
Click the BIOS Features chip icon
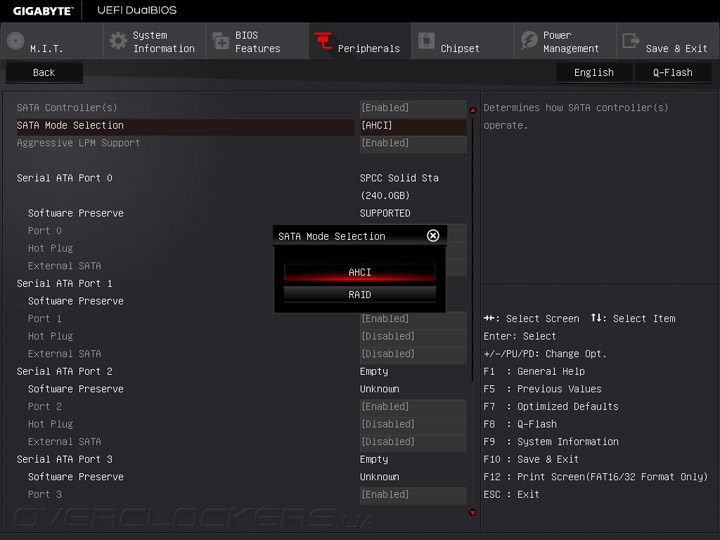click(220, 41)
